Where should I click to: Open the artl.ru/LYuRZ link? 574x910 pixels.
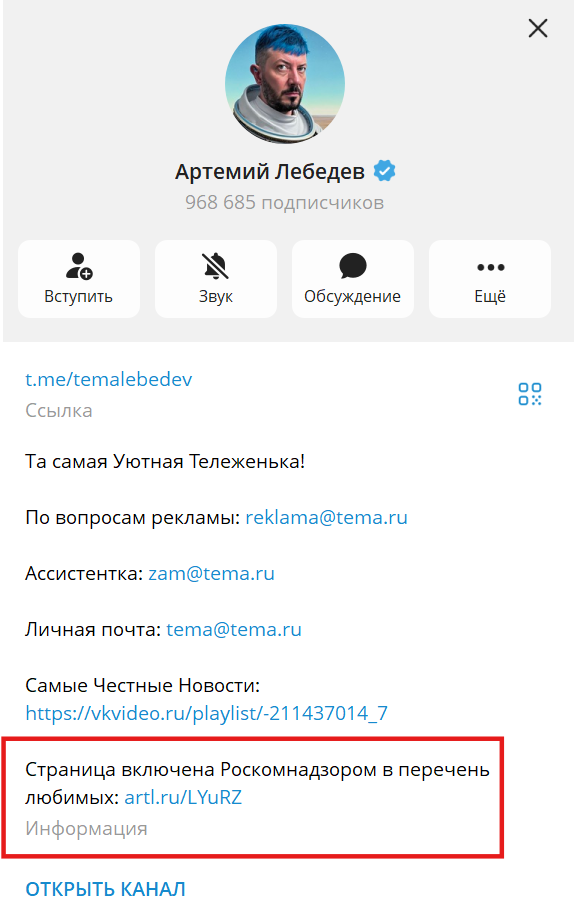[x=183, y=797]
